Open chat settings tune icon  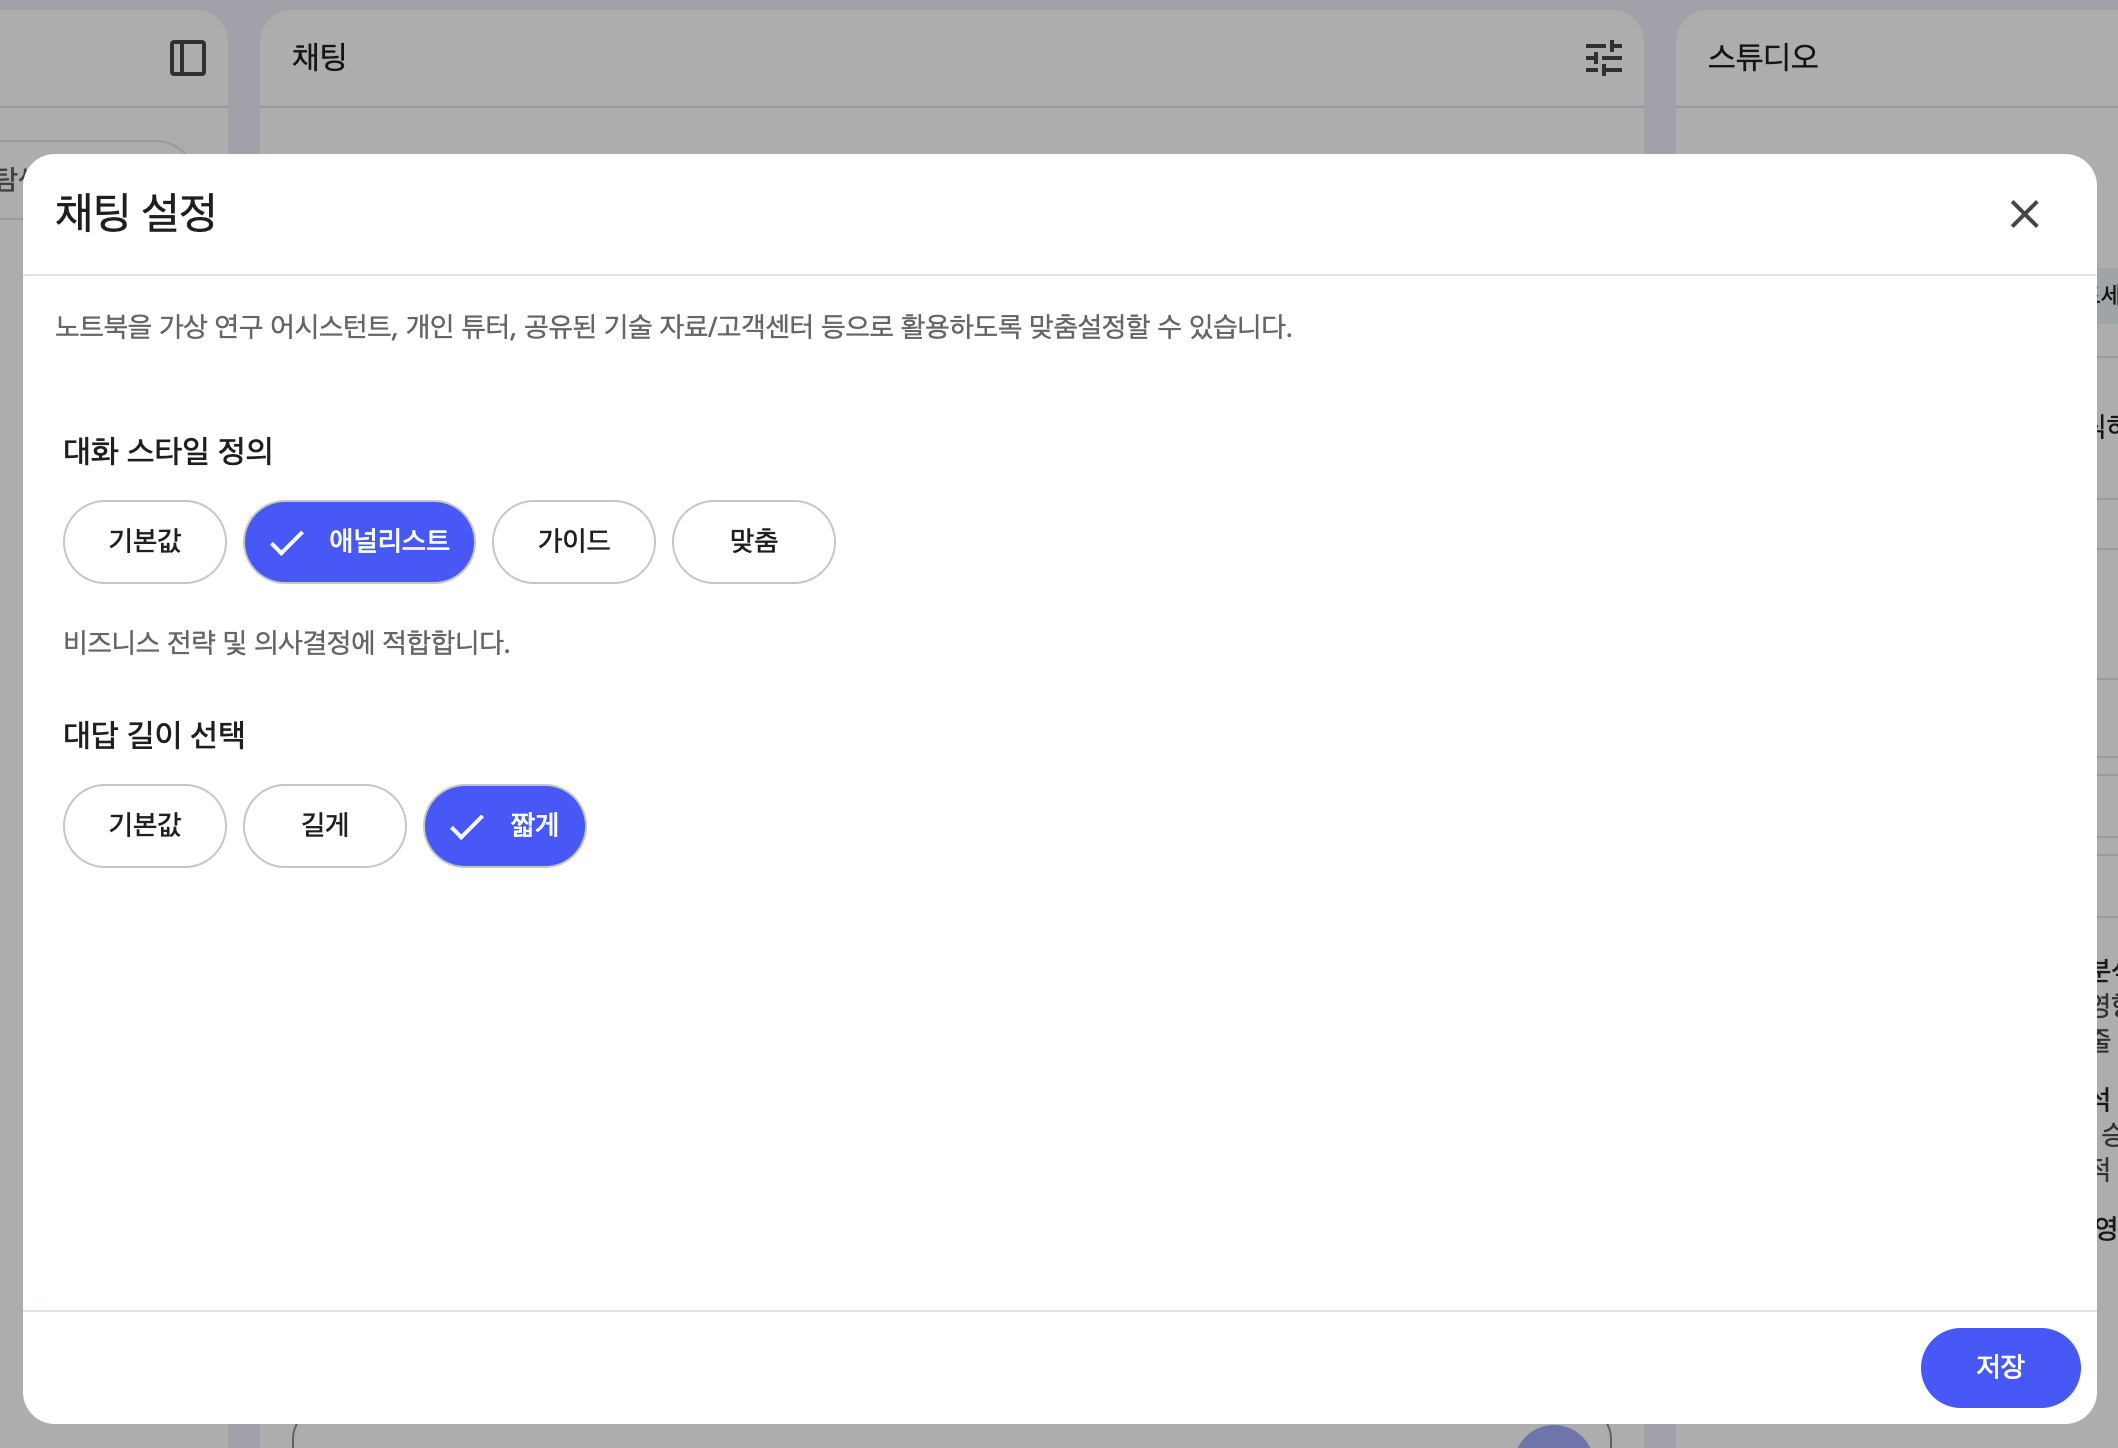click(1603, 58)
